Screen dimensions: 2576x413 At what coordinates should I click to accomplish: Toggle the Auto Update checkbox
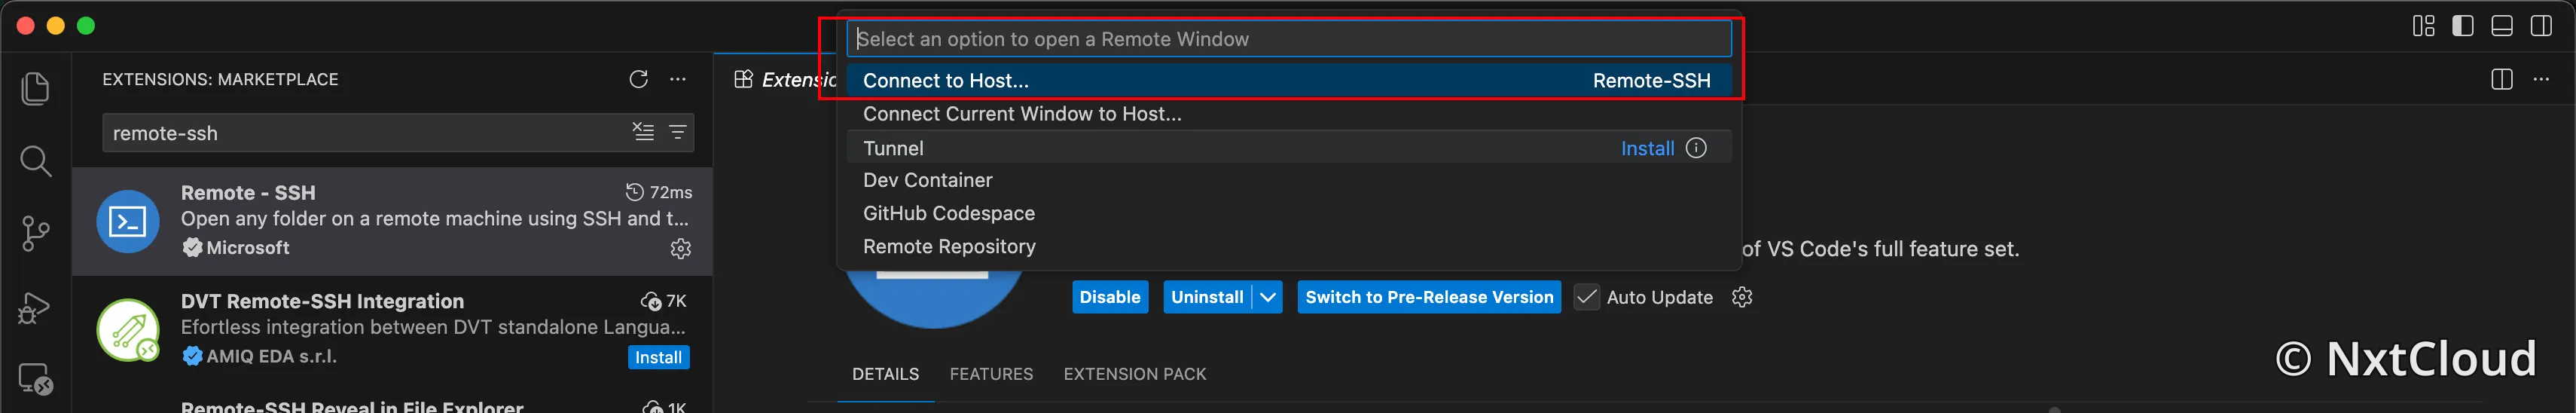click(x=1586, y=297)
